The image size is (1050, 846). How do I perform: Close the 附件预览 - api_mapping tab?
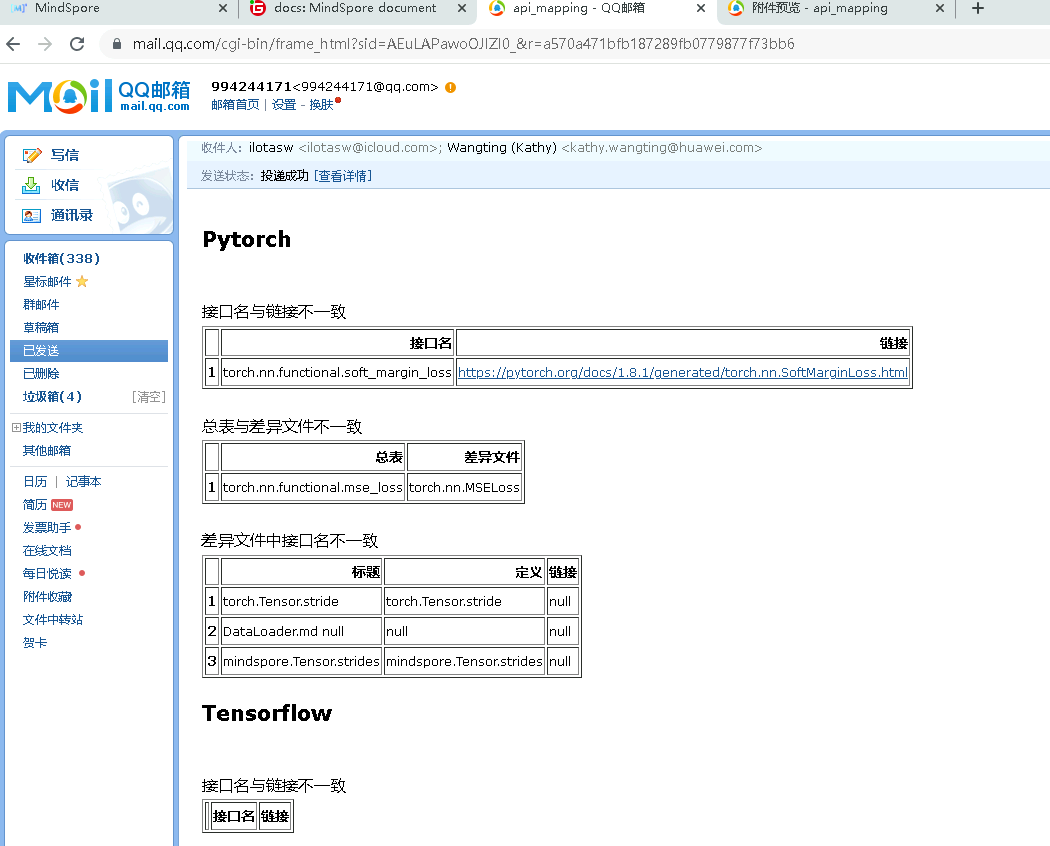[940, 8]
